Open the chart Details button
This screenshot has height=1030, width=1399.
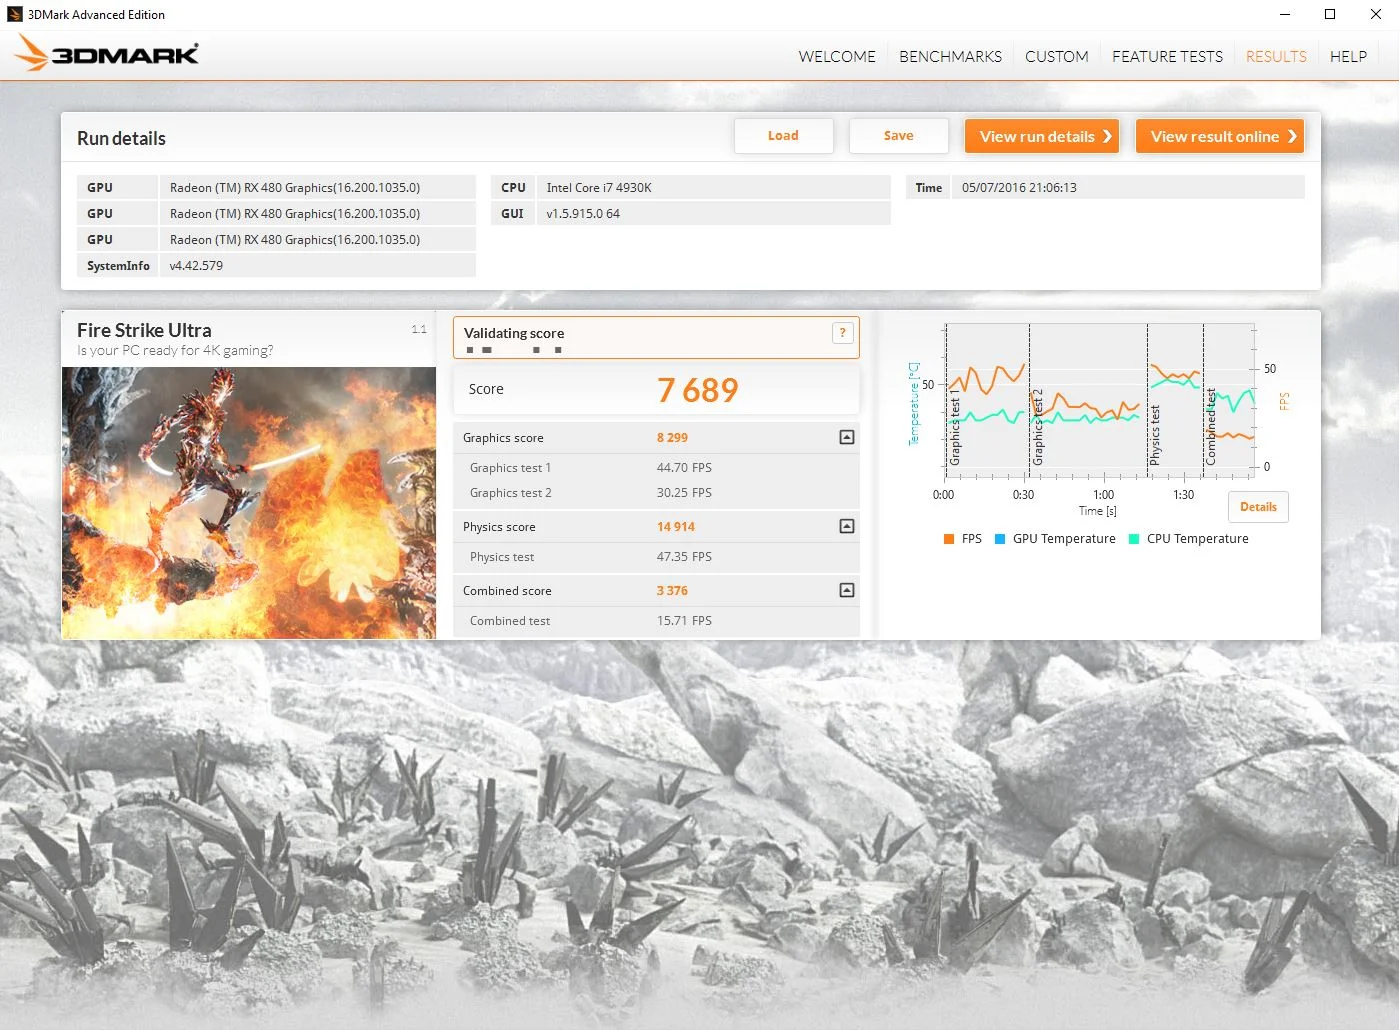coord(1258,507)
